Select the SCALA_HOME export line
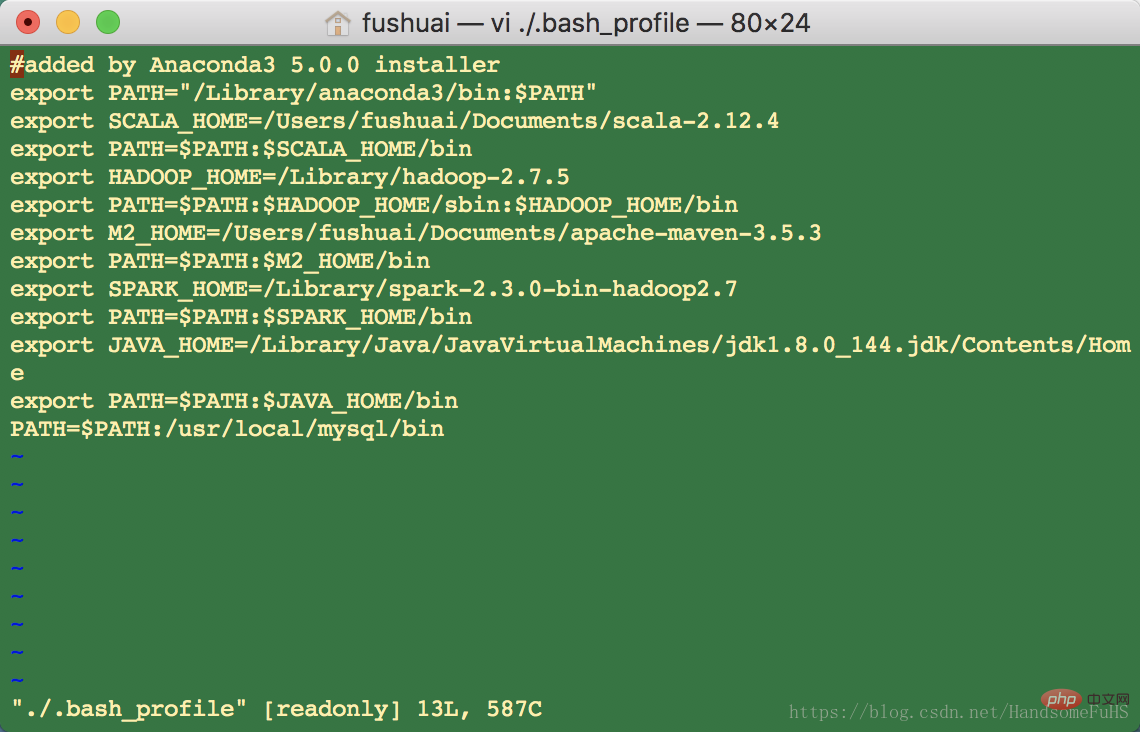Screen dimensions: 1140x732 click(x=395, y=121)
